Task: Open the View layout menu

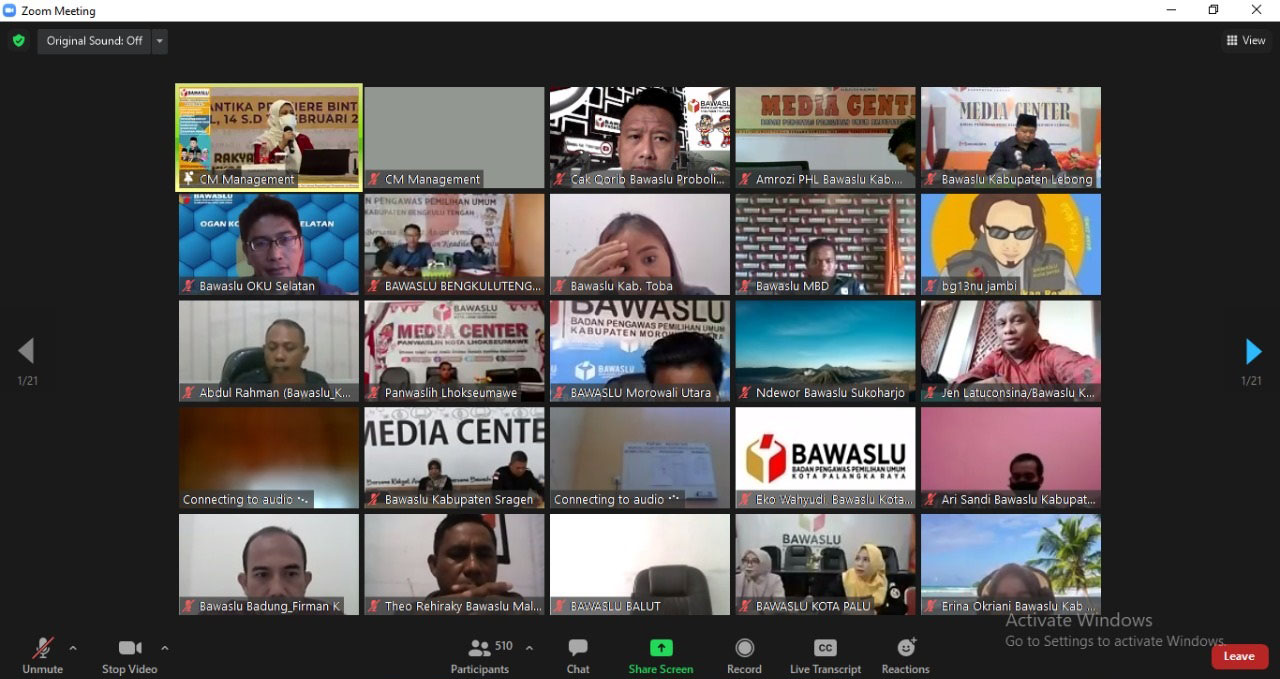Action: click(1246, 41)
